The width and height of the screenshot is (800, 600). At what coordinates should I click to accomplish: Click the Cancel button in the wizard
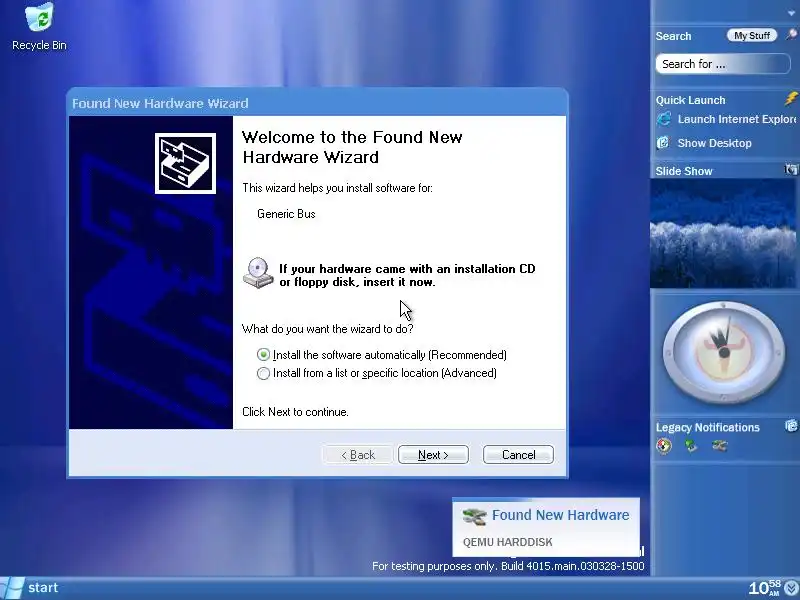point(518,455)
